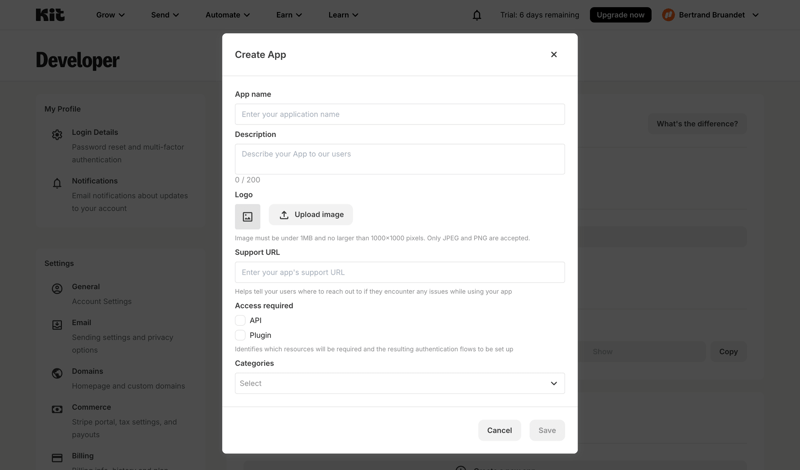
Task: Click the Notifications bell icon in sidebar
Action: pos(57,183)
